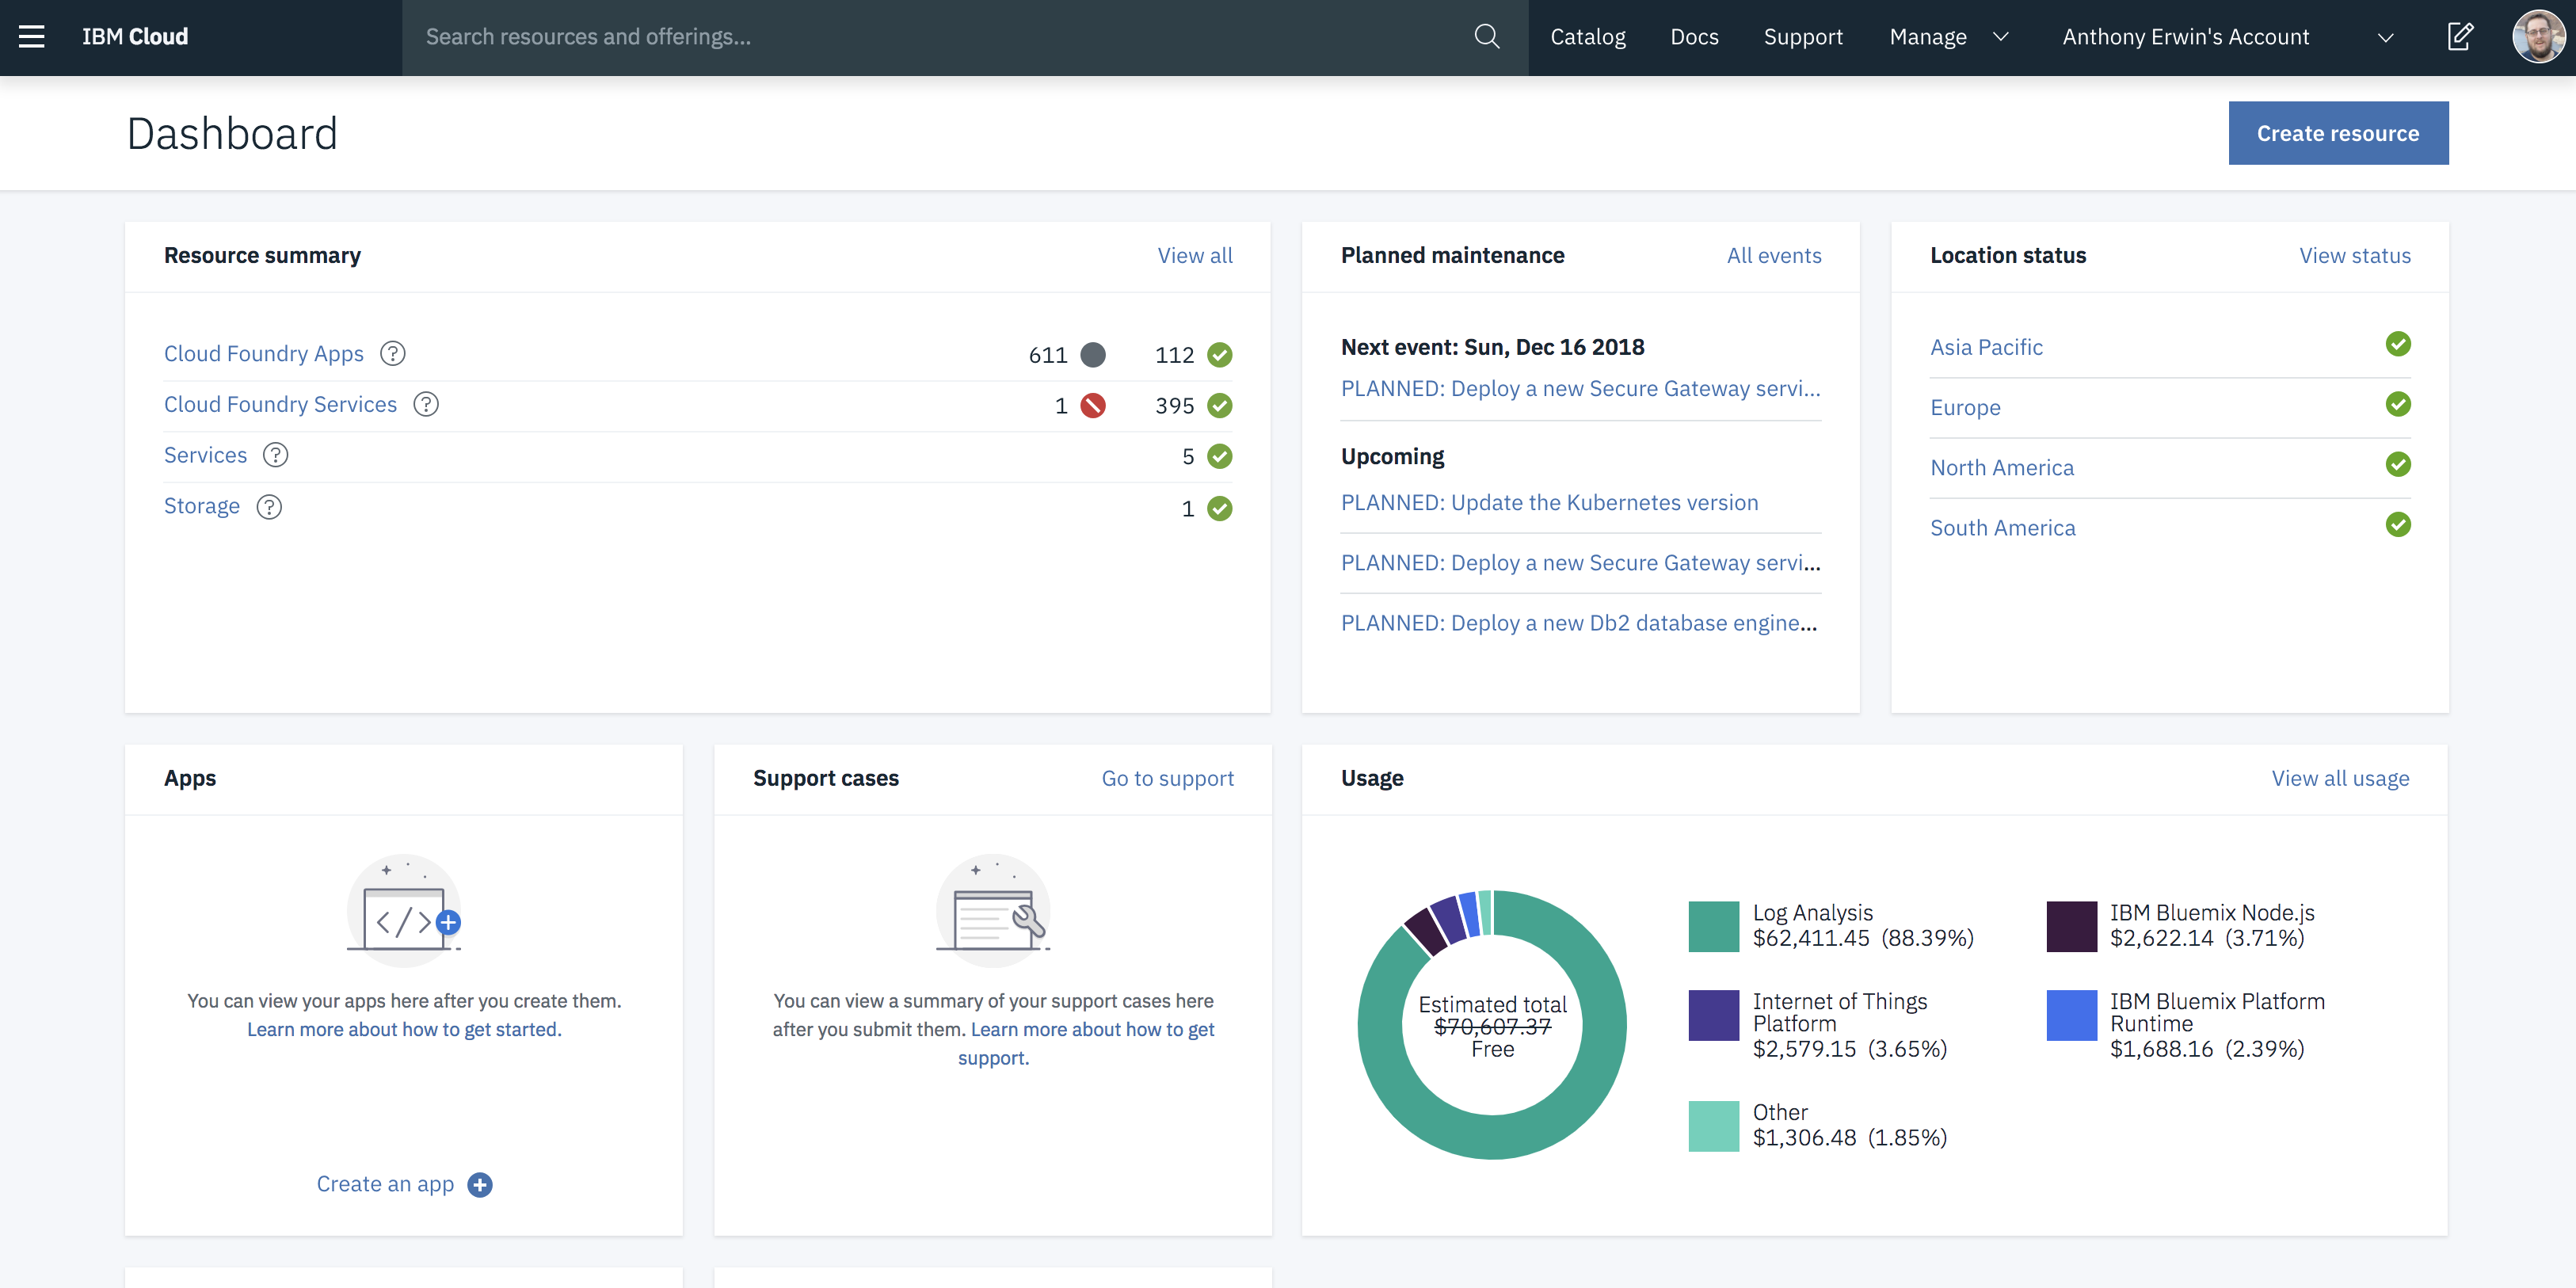Open All events in Planned maintenance

(x=1774, y=256)
